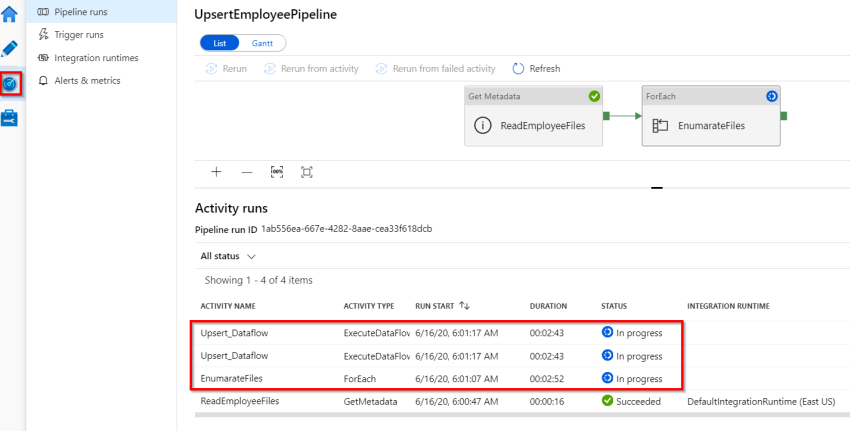Viewport: 850px width, 431px height.
Task: Zoom in with the plus icon
Action: (216, 172)
